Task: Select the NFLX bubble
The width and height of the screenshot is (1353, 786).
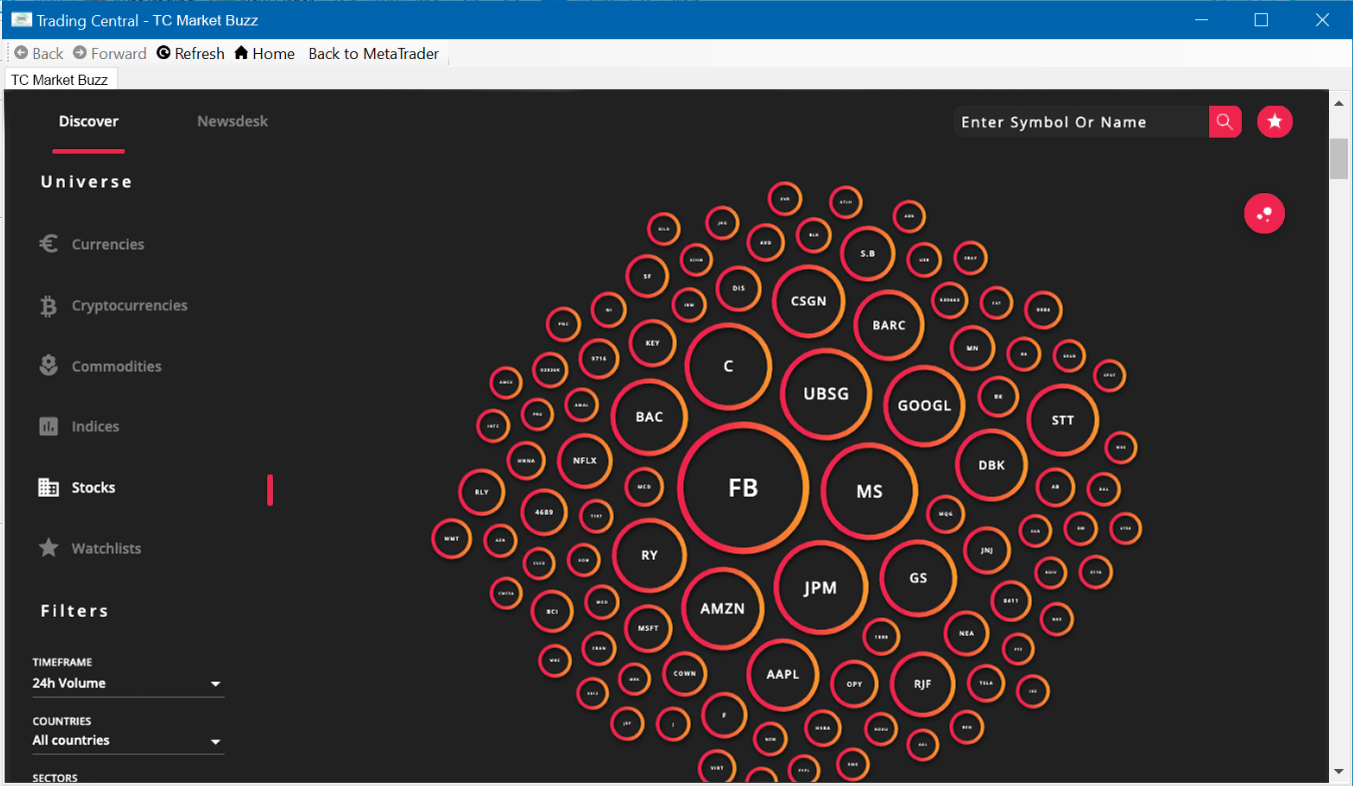Action: 584,461
